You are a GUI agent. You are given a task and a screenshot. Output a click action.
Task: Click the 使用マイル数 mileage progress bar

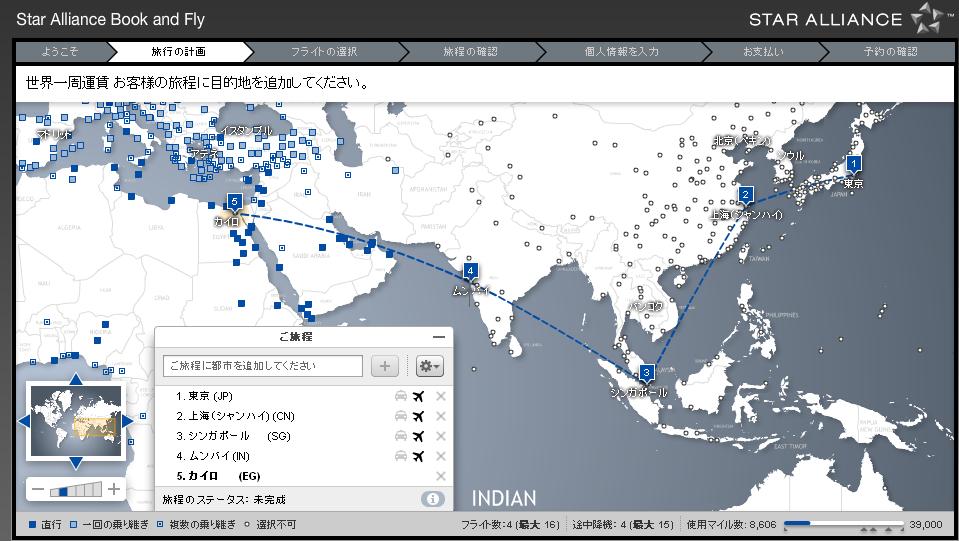click(843, 524)
